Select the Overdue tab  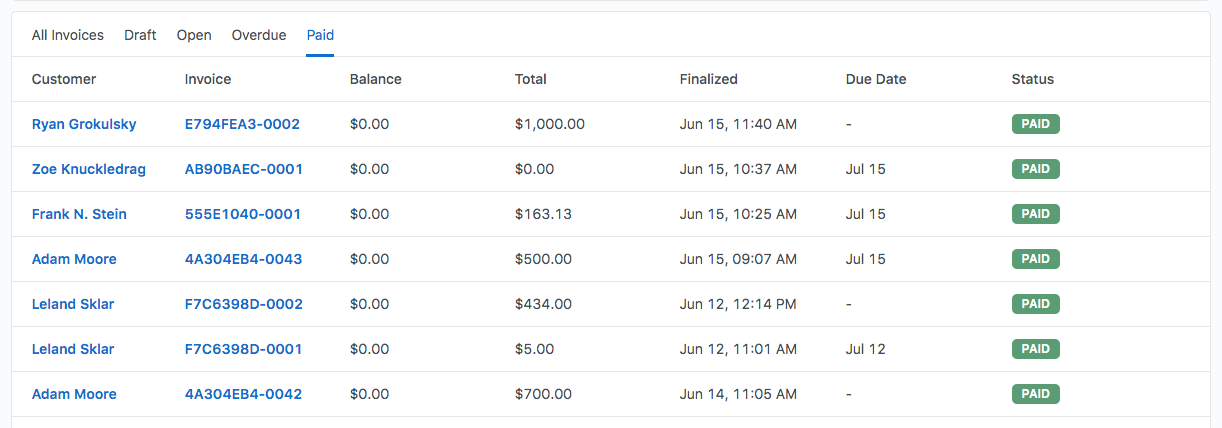coord(259,35)
